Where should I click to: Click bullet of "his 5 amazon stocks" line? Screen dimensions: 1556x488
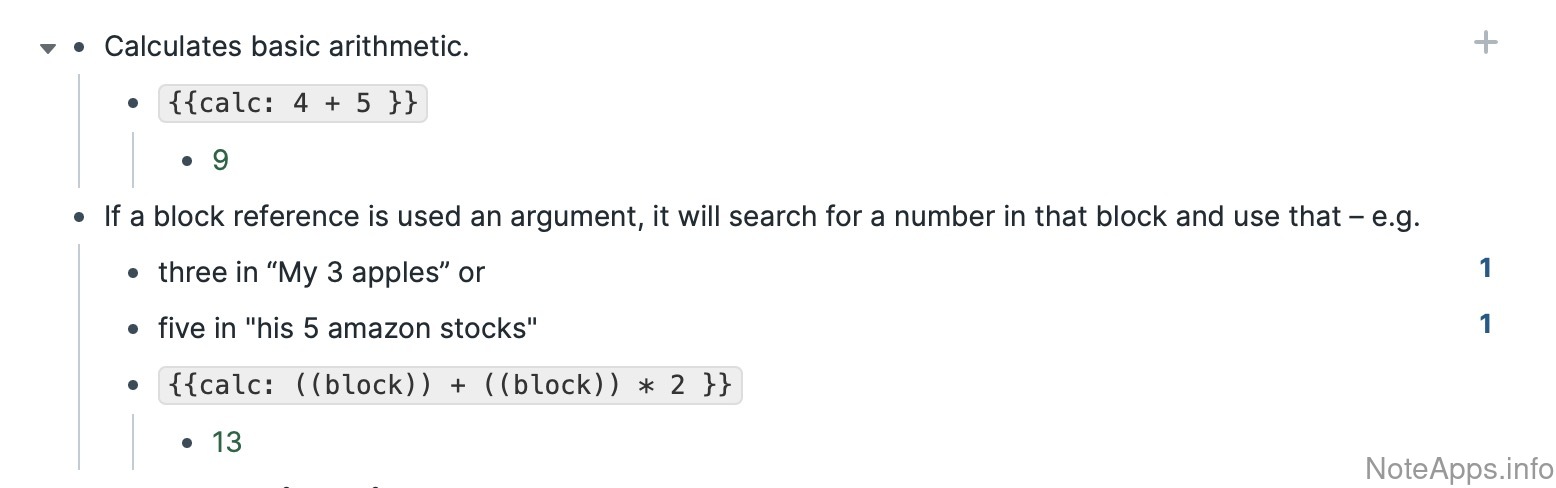pyautogui.click(x=134, y=329)
